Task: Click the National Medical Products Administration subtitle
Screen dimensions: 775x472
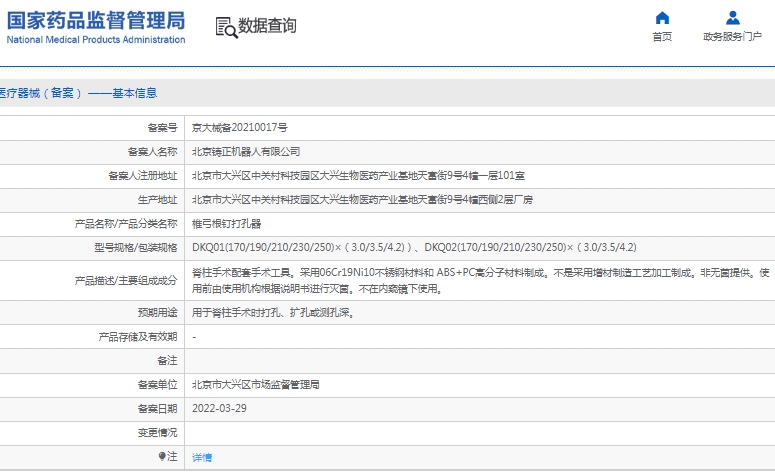Action: (x=96, y=40)
